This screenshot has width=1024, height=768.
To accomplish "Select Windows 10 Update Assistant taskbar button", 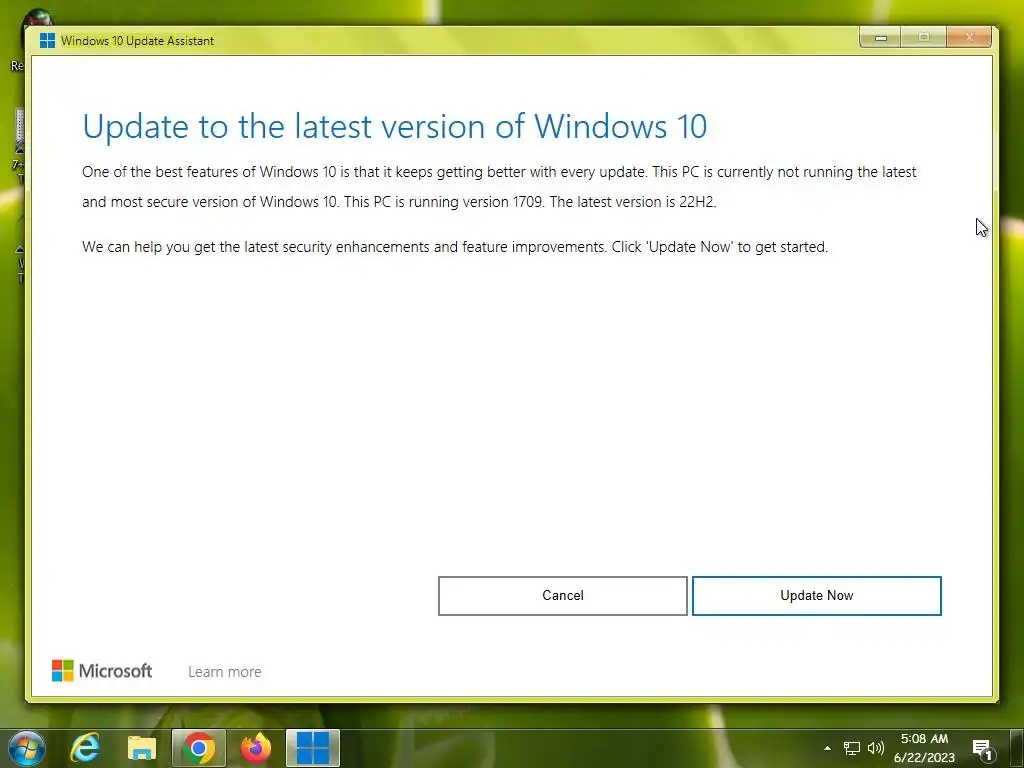I will pos(313,748).
